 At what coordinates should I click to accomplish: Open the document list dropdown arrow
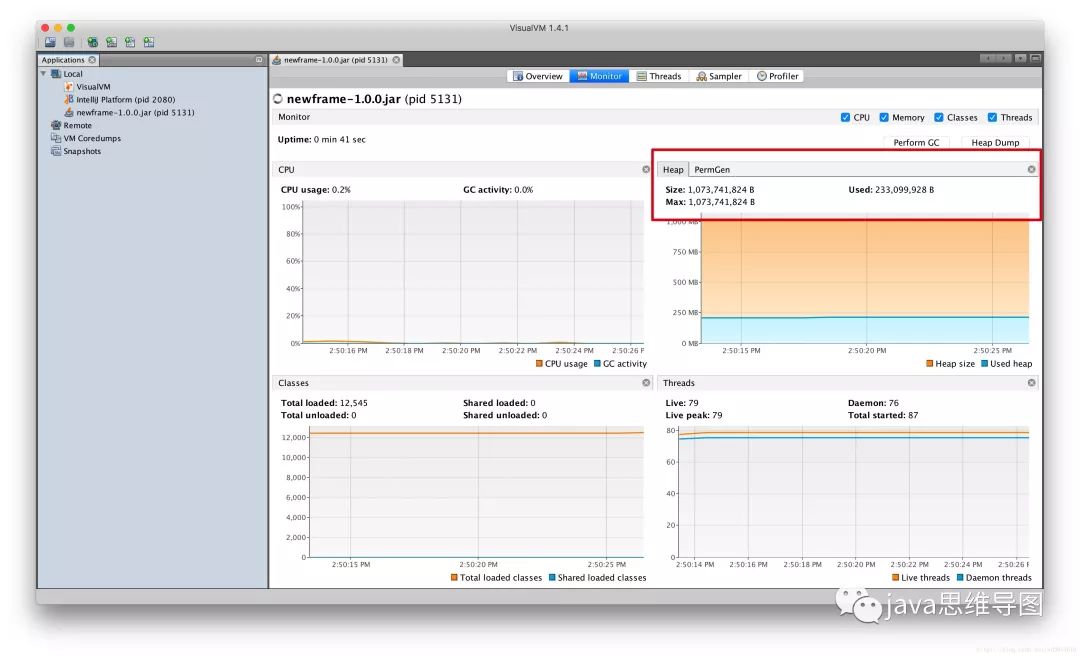1021,59
